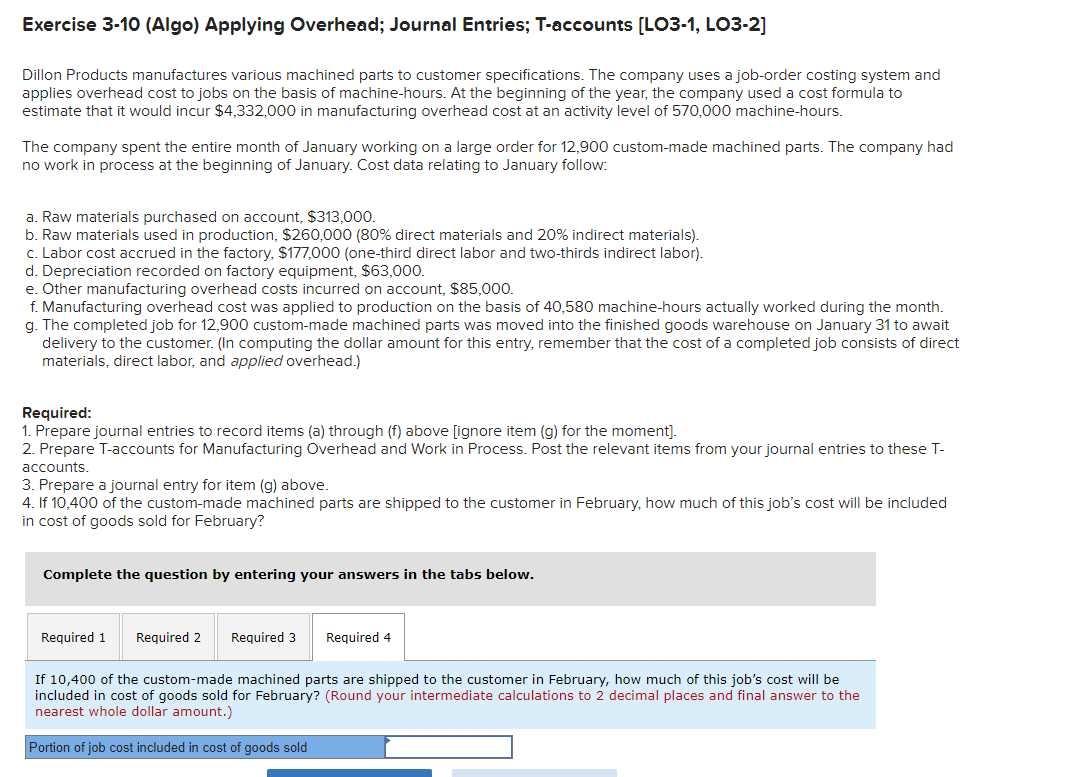The image size is (1086, 777).
Task: Click the dark blue button below the answer field
Action: coord(349,773)
